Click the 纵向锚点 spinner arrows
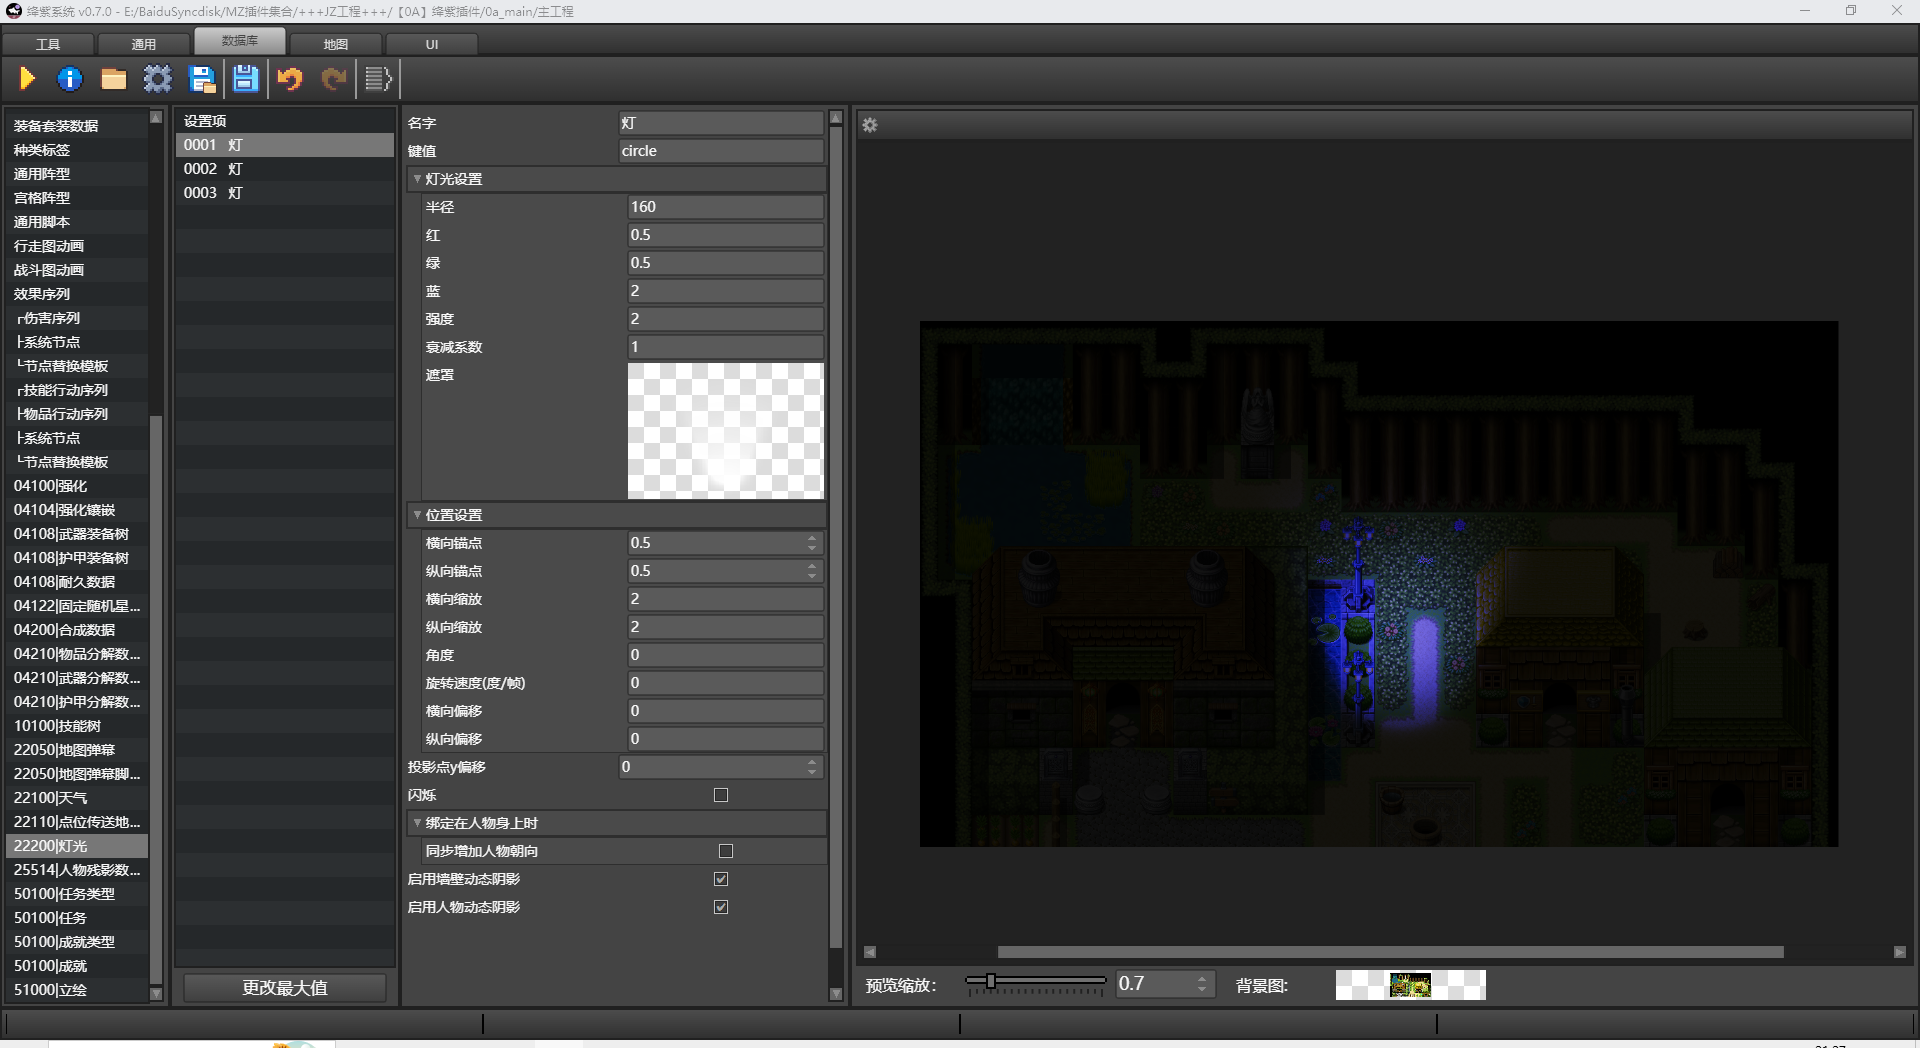The image size is (1920, 1048). (812, 571)
